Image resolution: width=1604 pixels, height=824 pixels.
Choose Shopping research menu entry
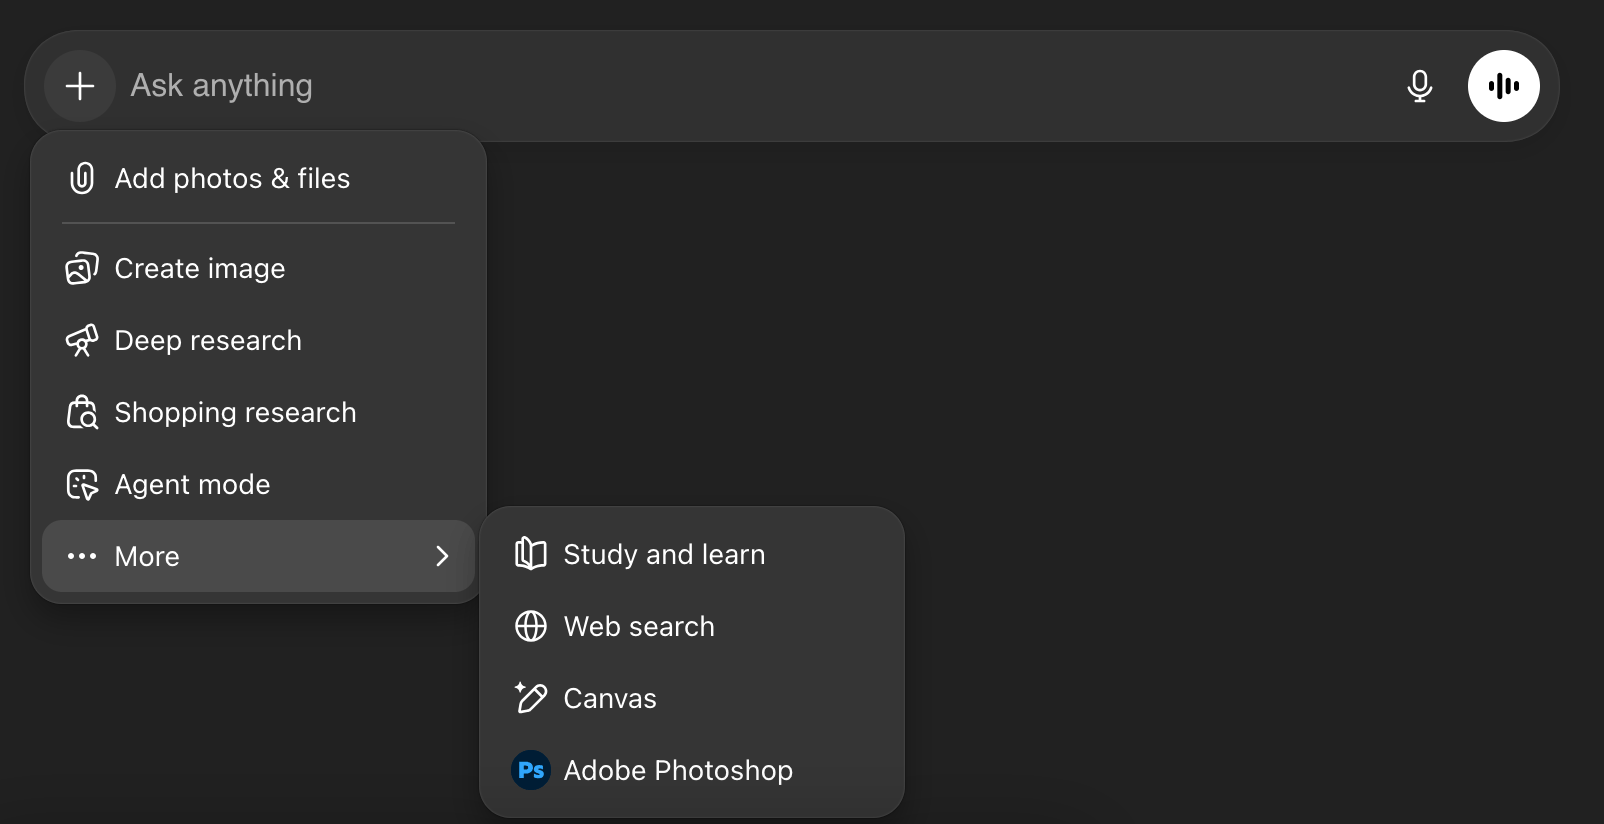coord(236,412)
